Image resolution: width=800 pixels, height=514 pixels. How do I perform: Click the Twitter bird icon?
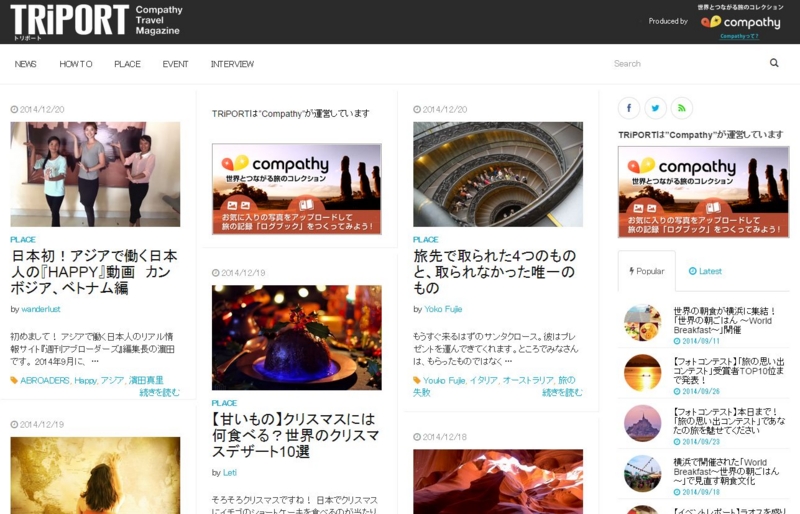655,108
